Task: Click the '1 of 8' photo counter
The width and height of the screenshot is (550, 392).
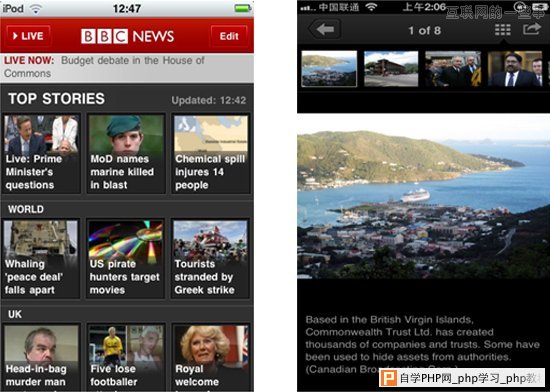Action: click(424, 31)
